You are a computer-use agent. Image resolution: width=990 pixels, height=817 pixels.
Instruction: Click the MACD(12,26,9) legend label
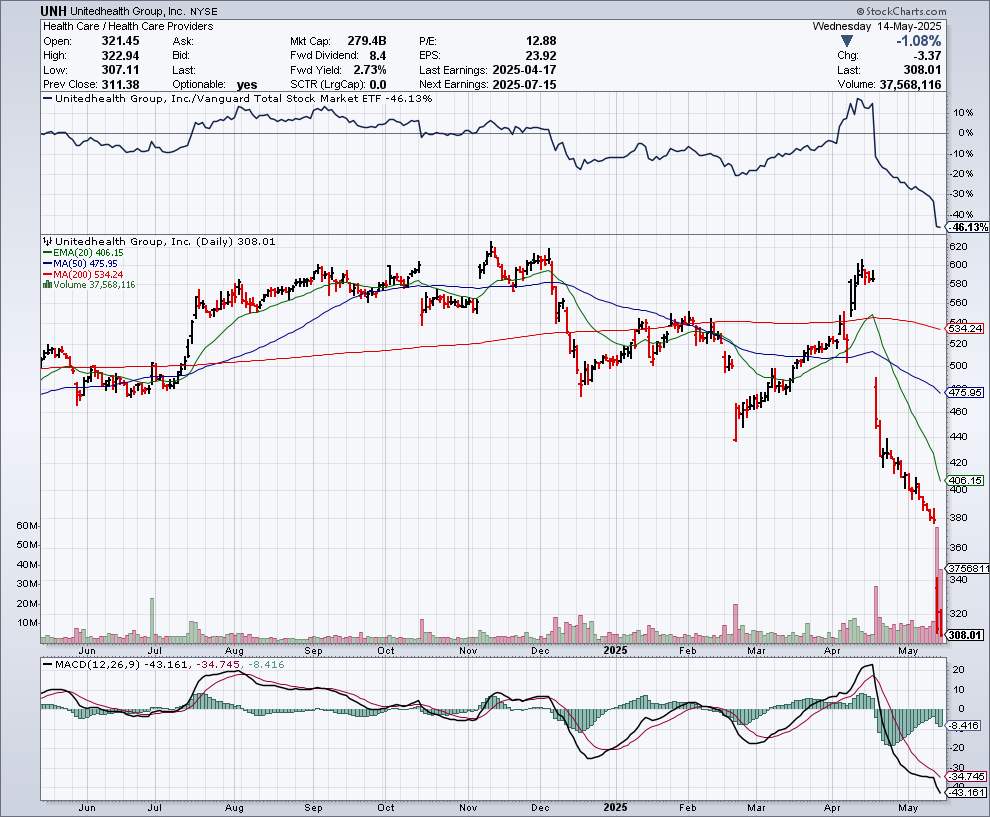click(98, 664)
